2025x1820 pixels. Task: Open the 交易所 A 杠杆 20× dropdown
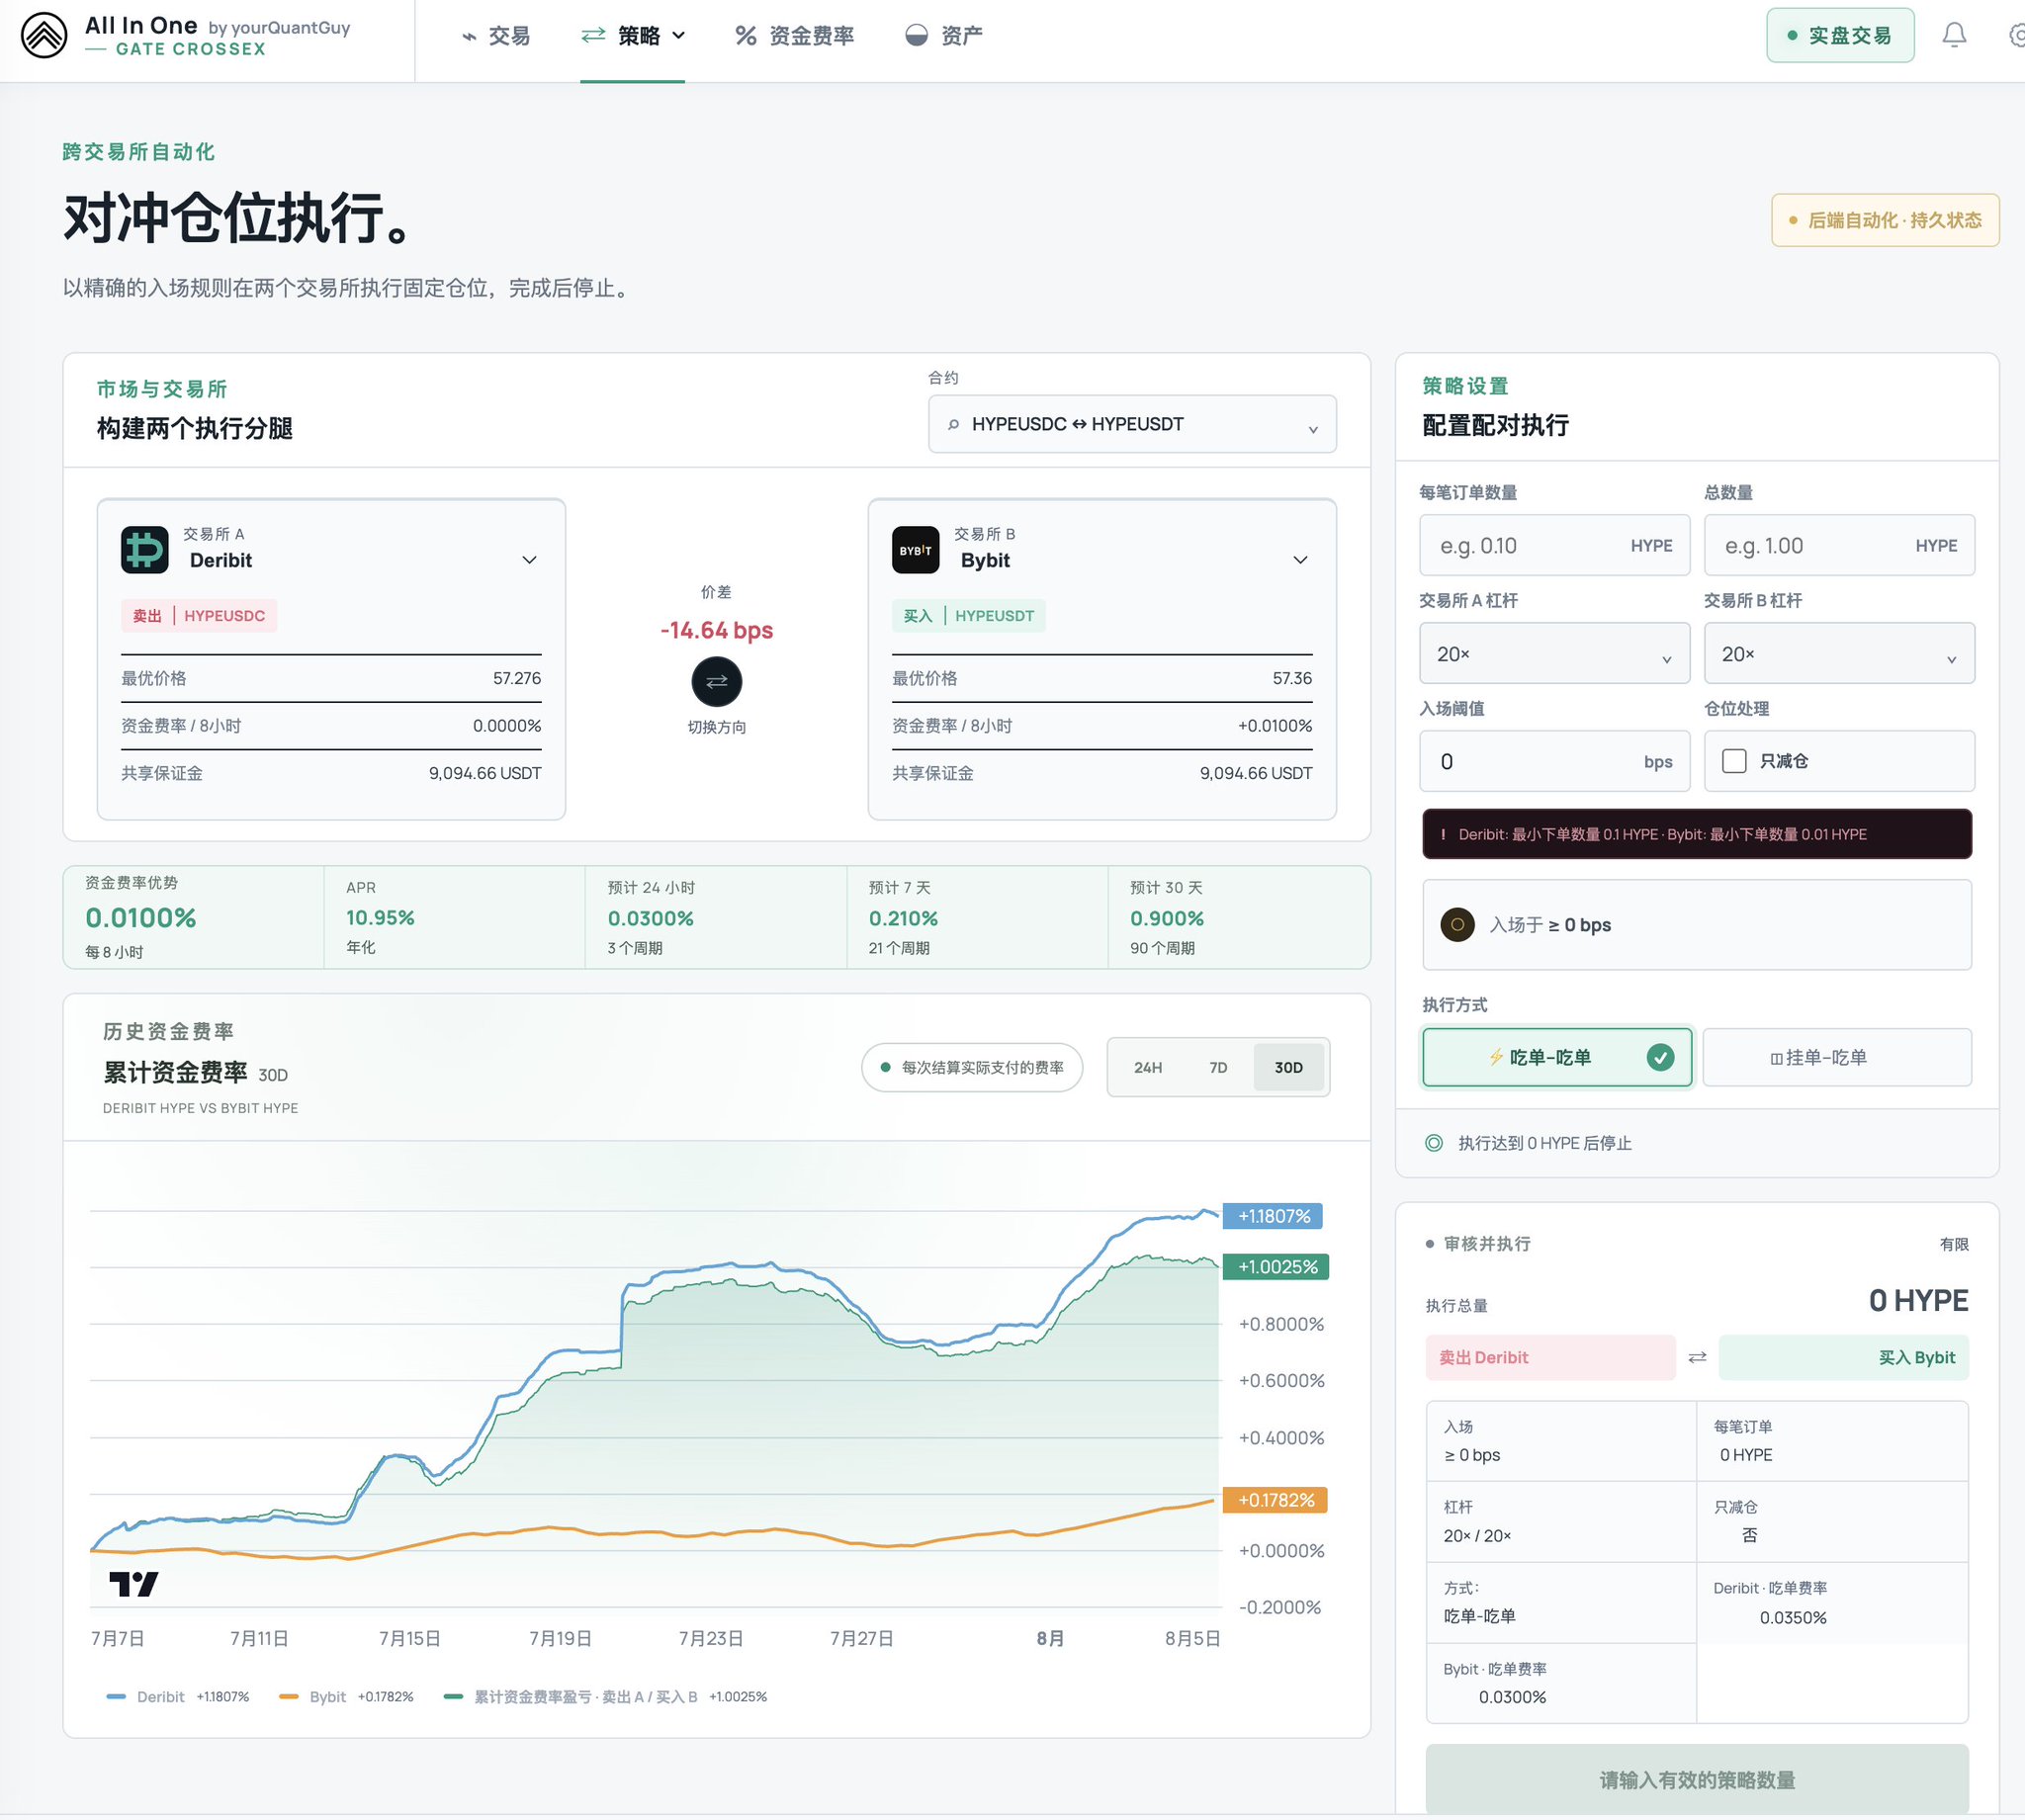(1554, 654)
